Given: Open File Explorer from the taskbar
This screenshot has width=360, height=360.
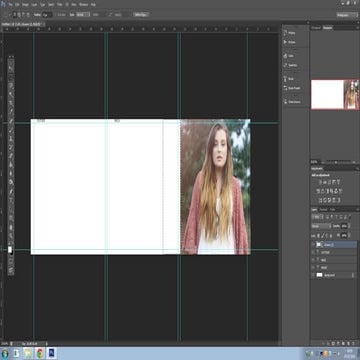Looking at the screenshot, I should click(28, 353).
